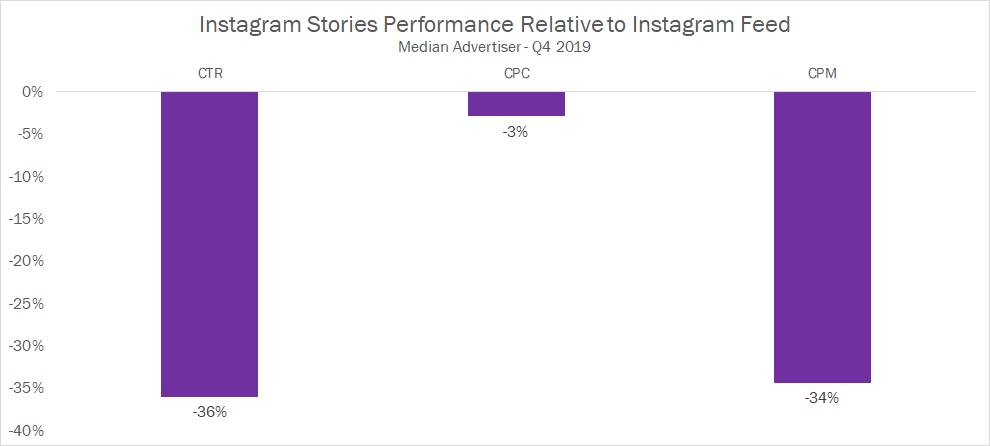
Task: Select the -30% axis tick label
Action: [x=27, y=346]
